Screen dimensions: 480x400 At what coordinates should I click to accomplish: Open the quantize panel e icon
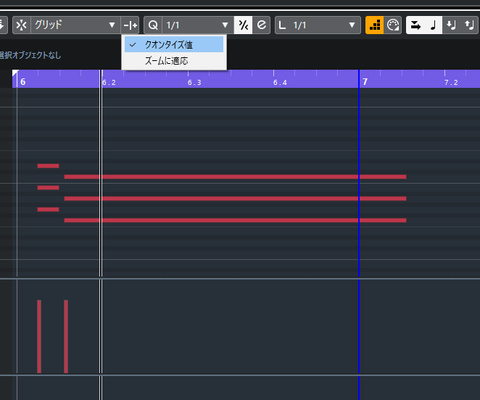(x=262, y=25)
